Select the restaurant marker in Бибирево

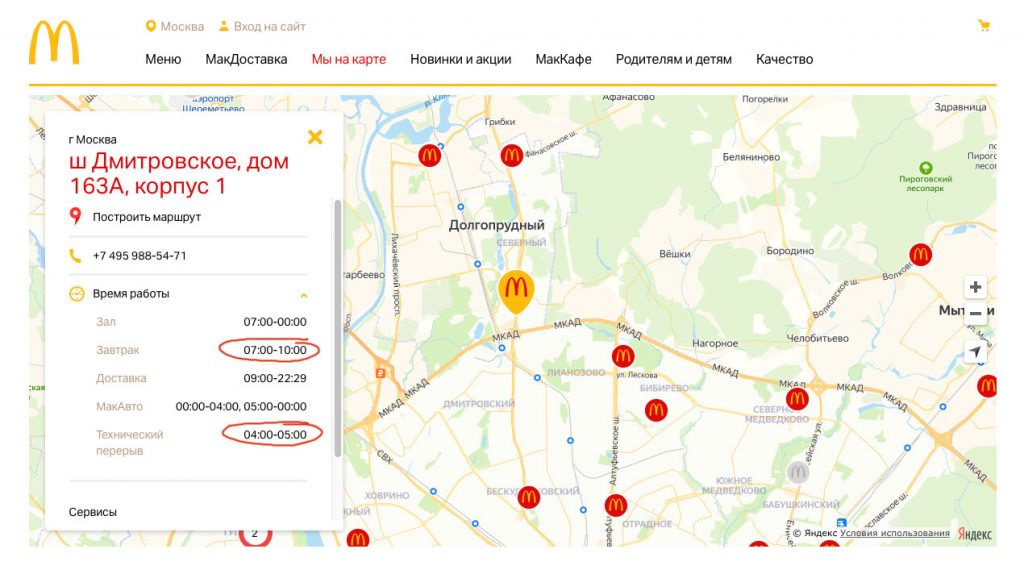(656, 410)
